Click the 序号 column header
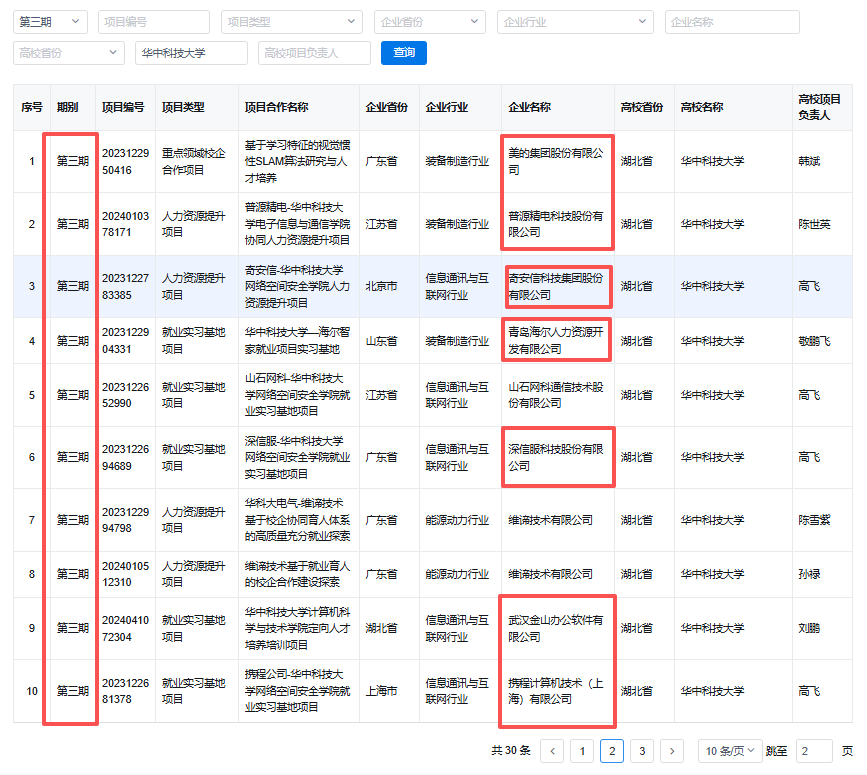 [32, 107]
